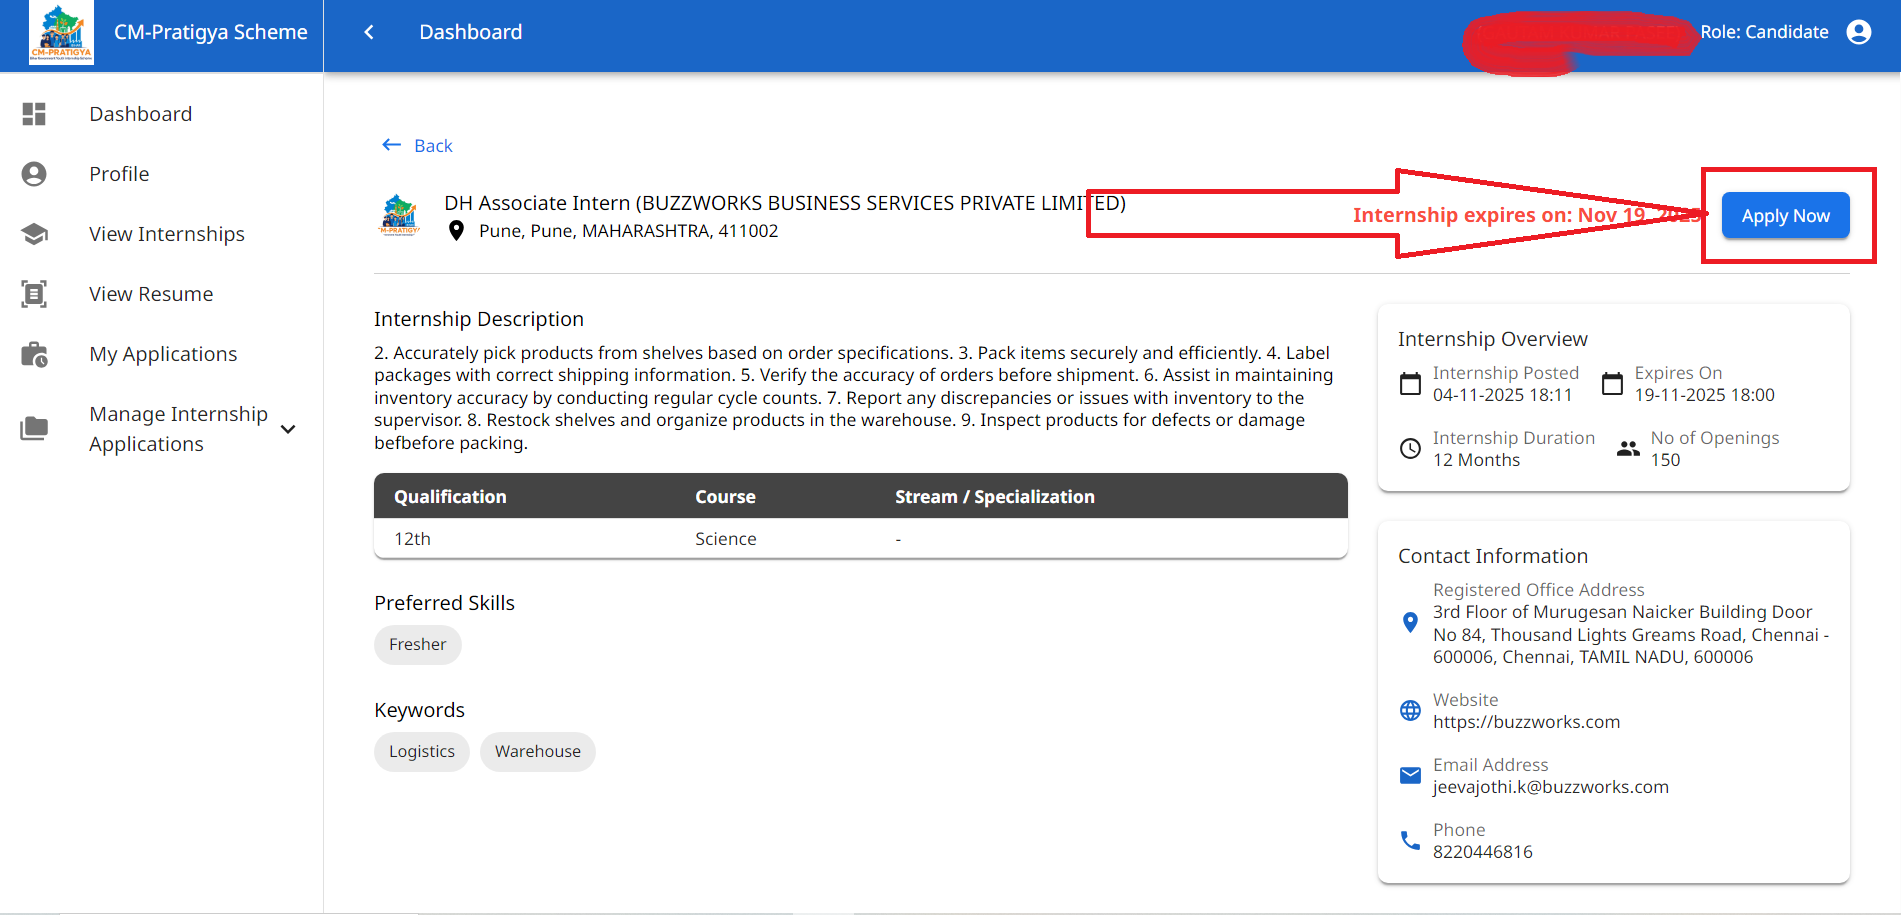The image size is (1901, 915).
Task: Select the Logistics keyword chip
Action: pos(421,752)
